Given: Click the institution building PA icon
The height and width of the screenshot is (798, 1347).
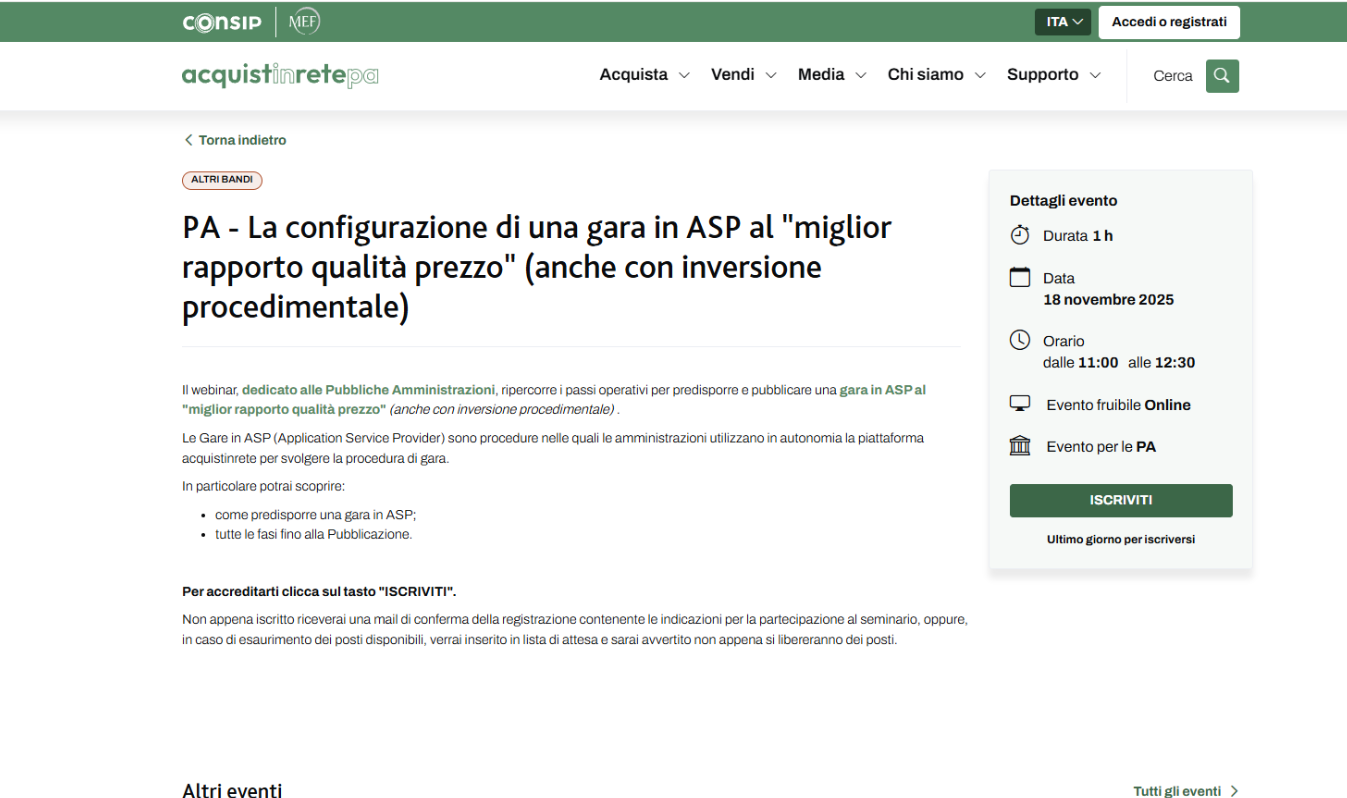Looking at the screenshot, I should (x=1019, y=446).
